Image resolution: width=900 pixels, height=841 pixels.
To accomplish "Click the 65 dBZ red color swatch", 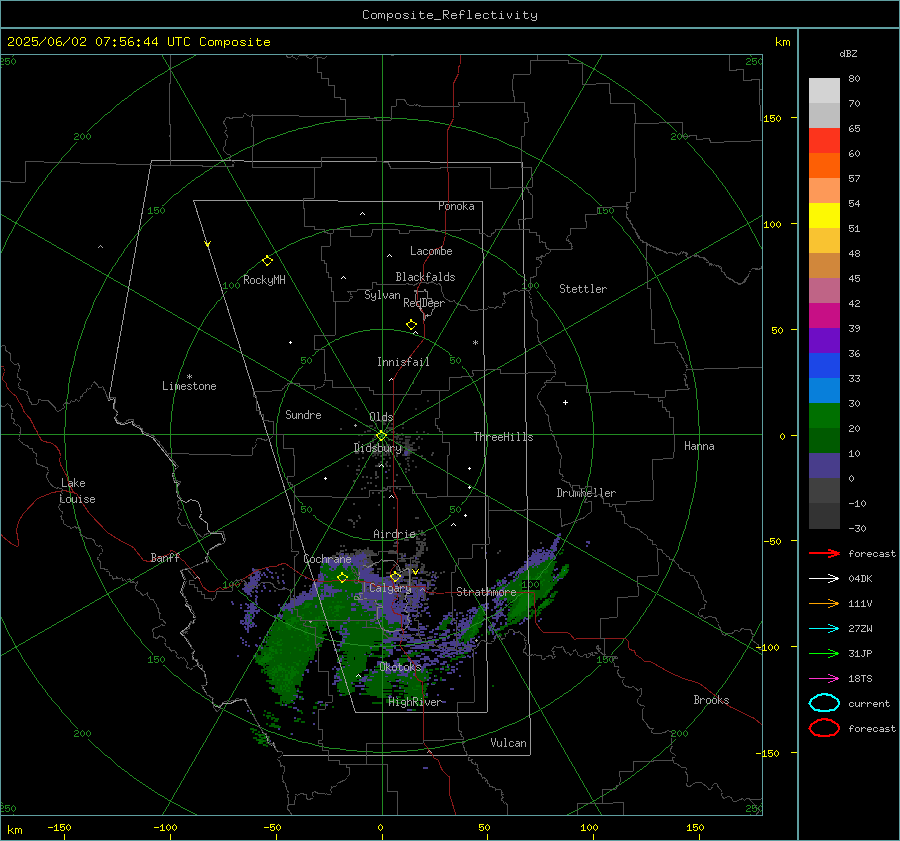I will point(824,141).
